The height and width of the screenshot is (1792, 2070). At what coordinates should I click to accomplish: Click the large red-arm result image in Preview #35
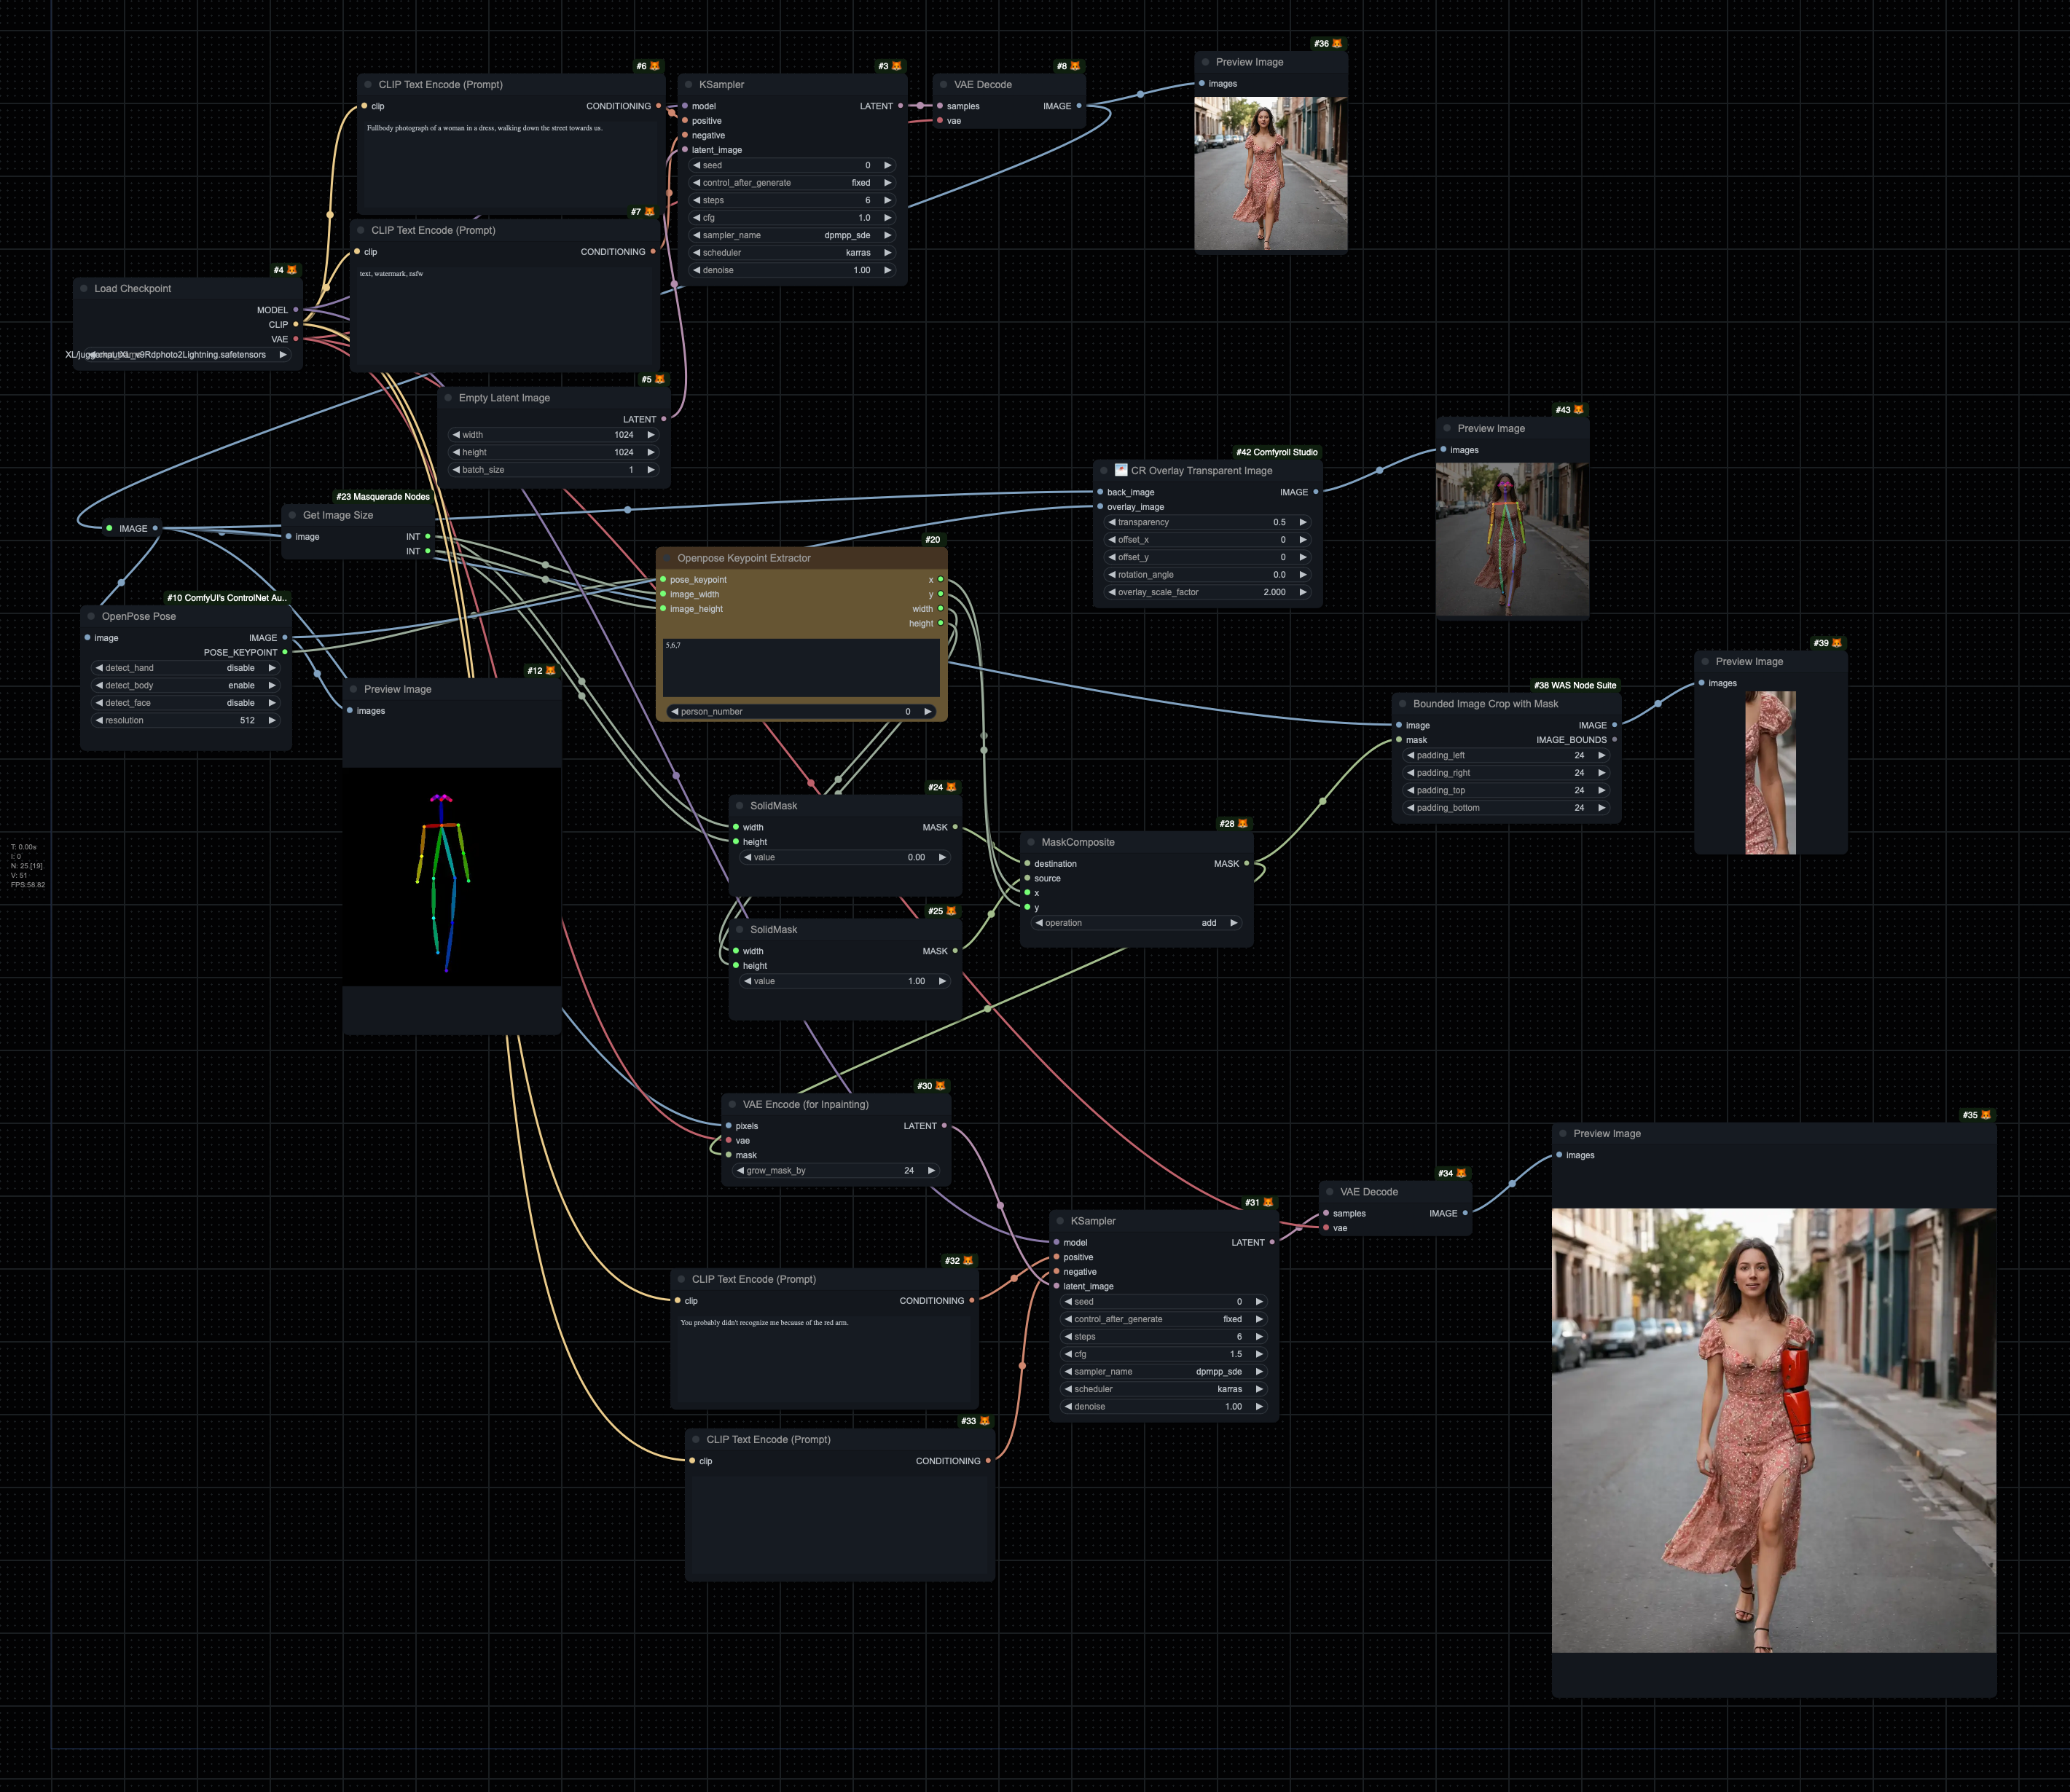click(1773, 1430)
